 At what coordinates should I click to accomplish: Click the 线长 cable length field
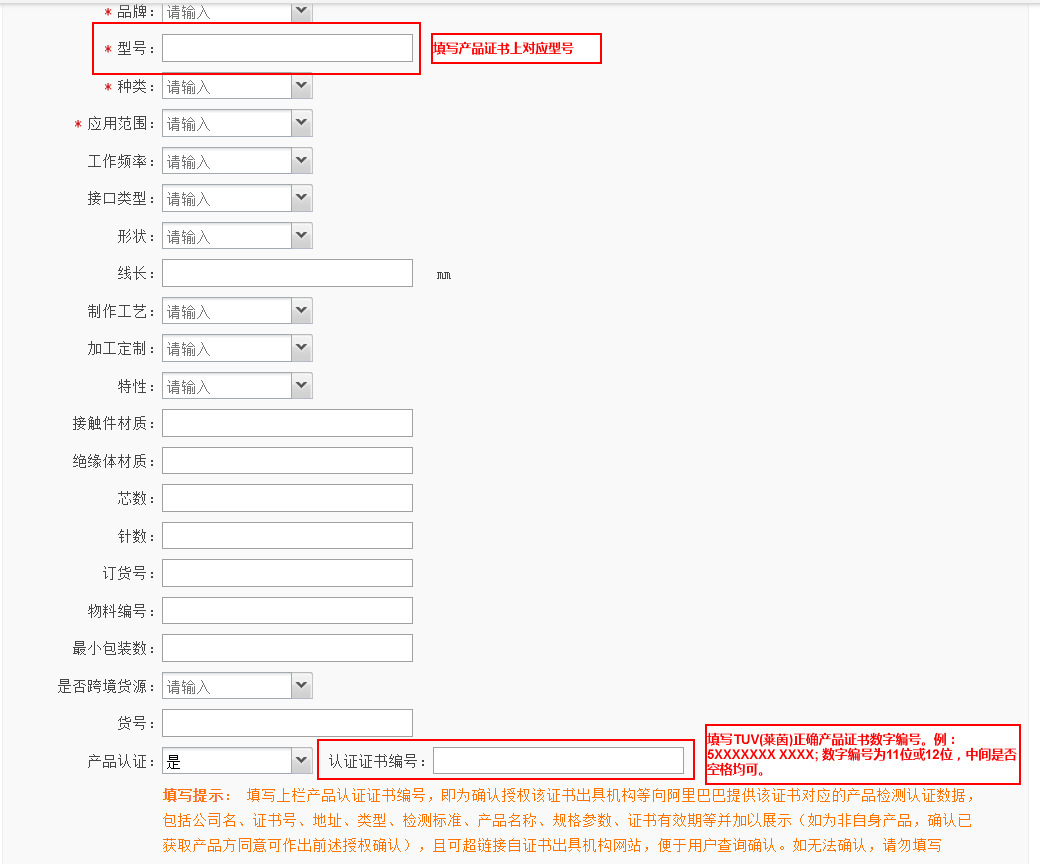(x=287, y=272)
